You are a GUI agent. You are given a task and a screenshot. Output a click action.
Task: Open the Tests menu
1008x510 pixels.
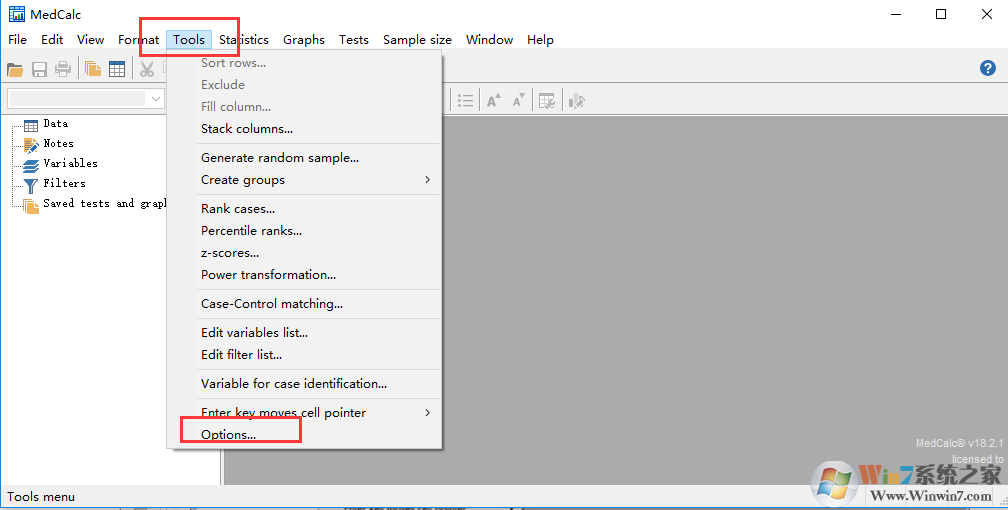(x=354, y=40)
